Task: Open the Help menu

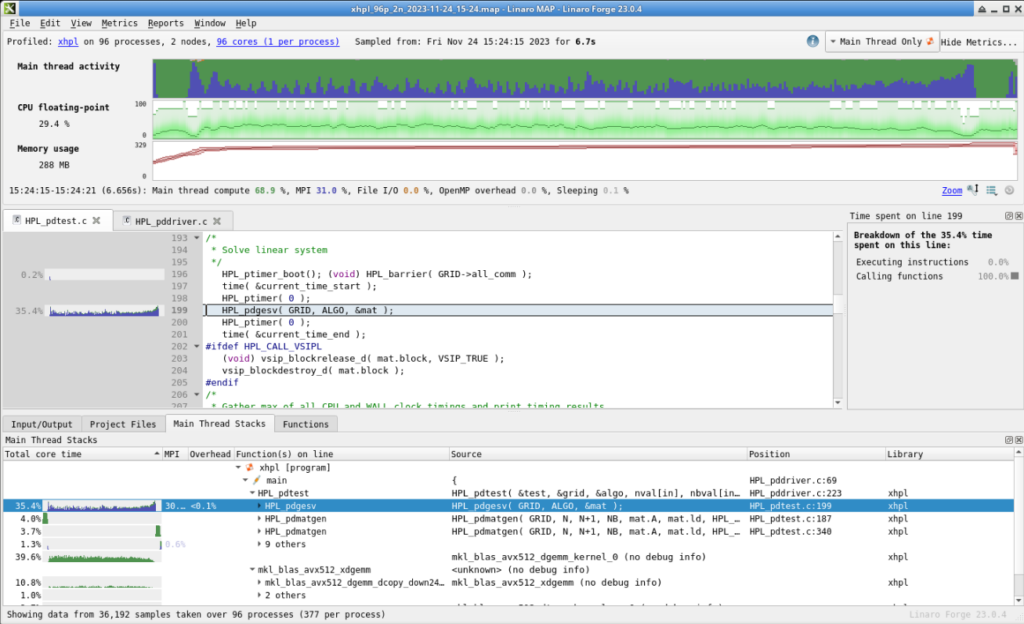Action: (x=246, y=23)
